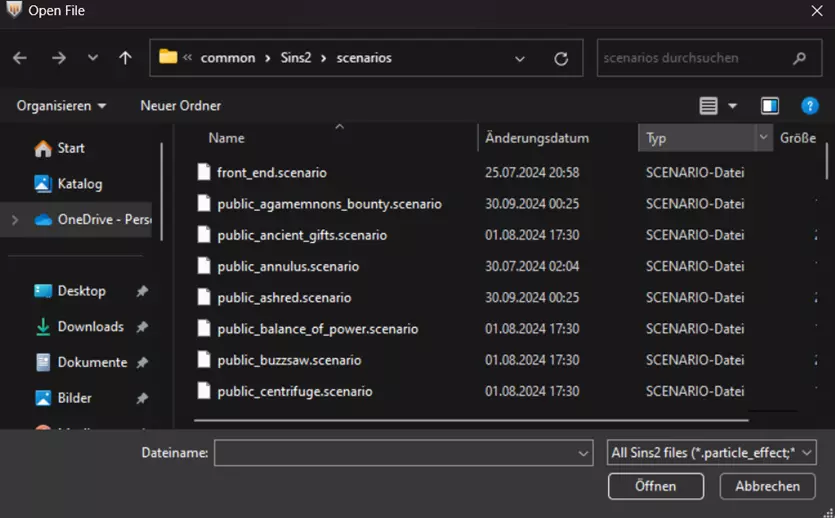Click Neuer Ordner in the toolbar
The height and width of the screenshot is (518, 835).
[180, 106]
